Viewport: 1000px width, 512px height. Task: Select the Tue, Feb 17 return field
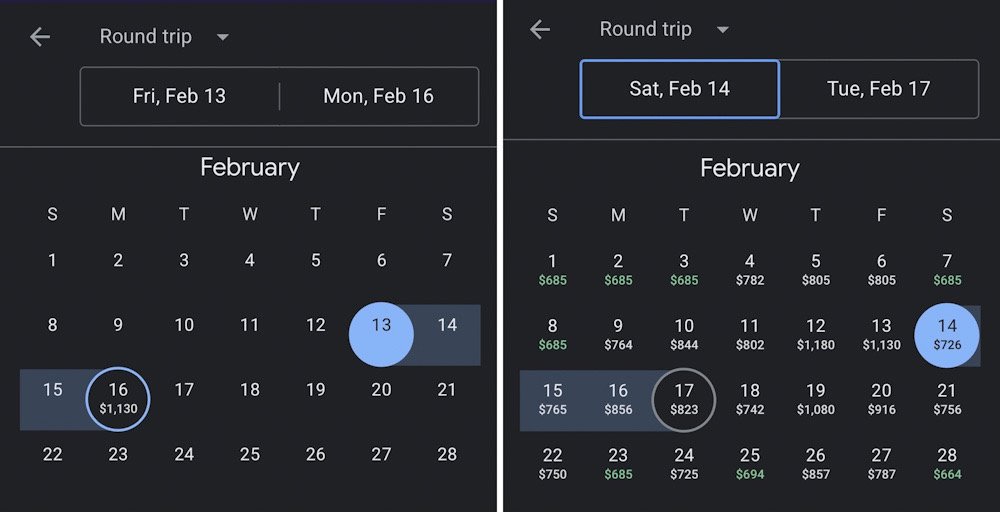click(879, 89)
